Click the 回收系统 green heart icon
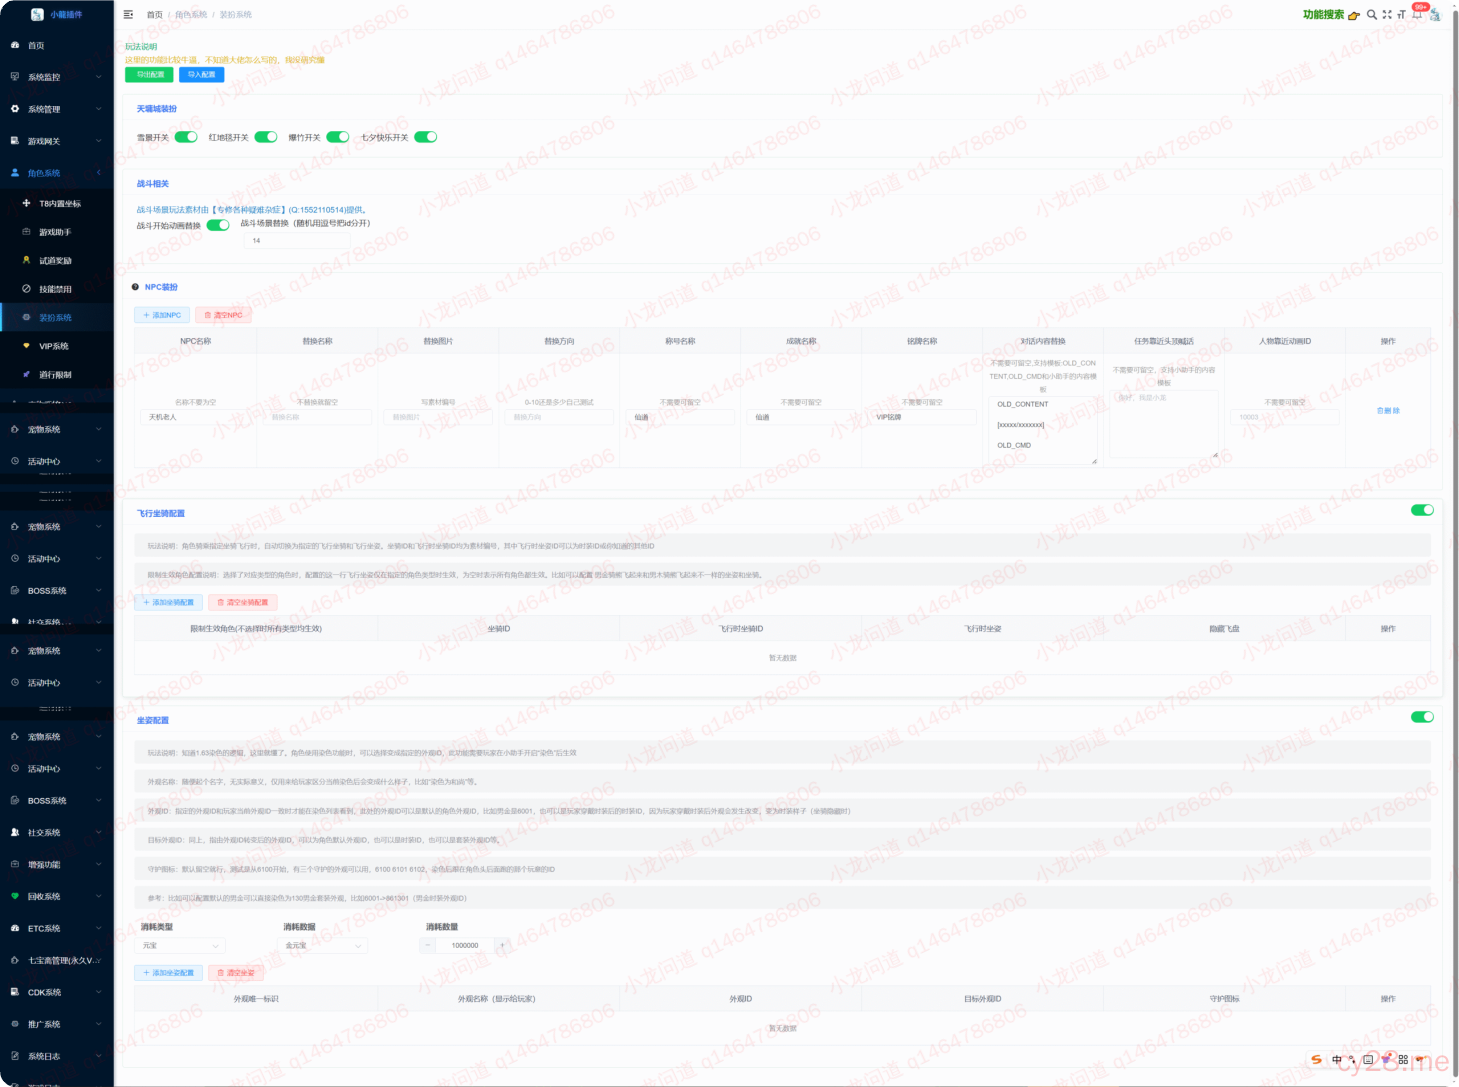Viewport: 1459px width, 1087px height. [x=15, y=896]
